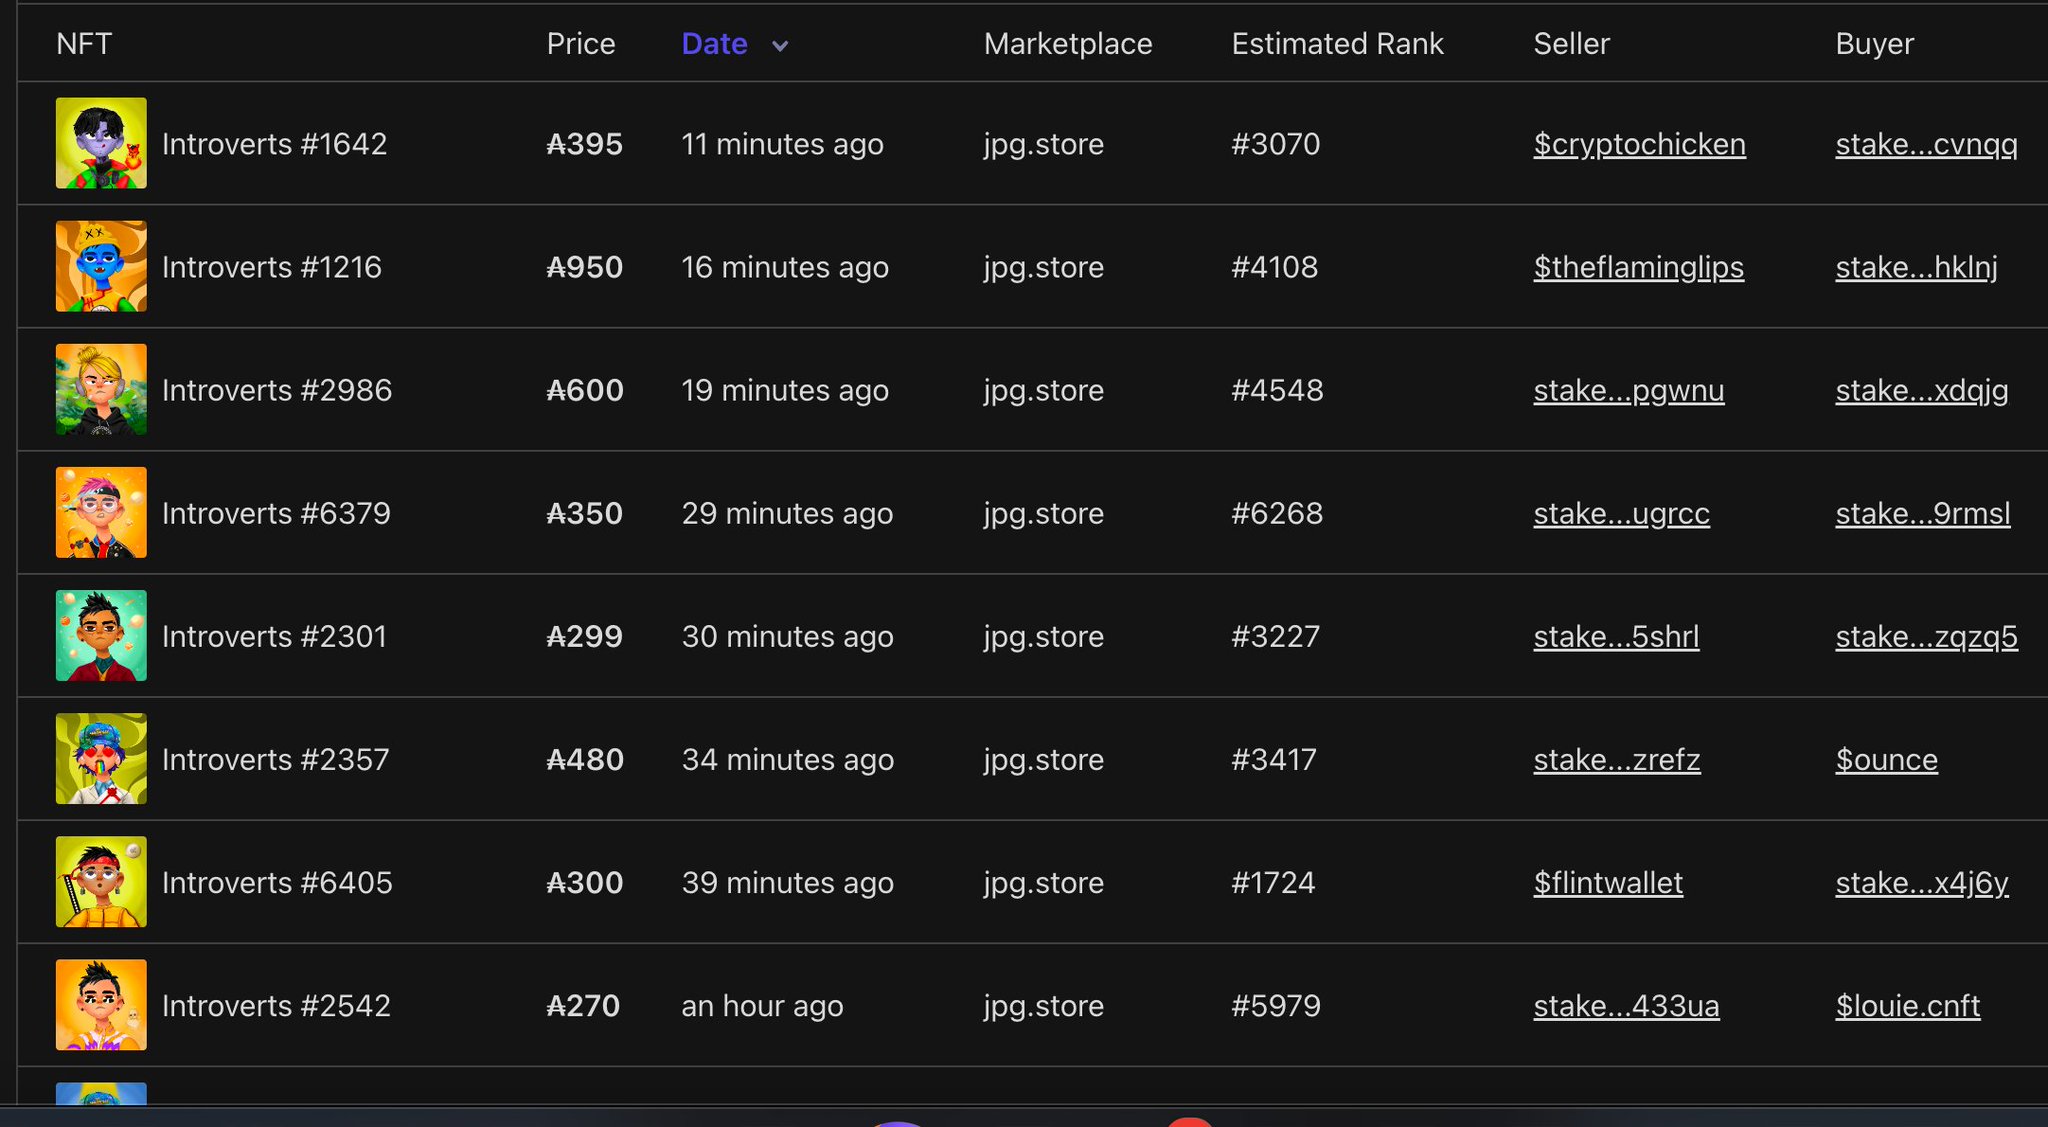Open seller $cryptochicken profile link
2048x1127 pixels.
[x=1639, y=144]
